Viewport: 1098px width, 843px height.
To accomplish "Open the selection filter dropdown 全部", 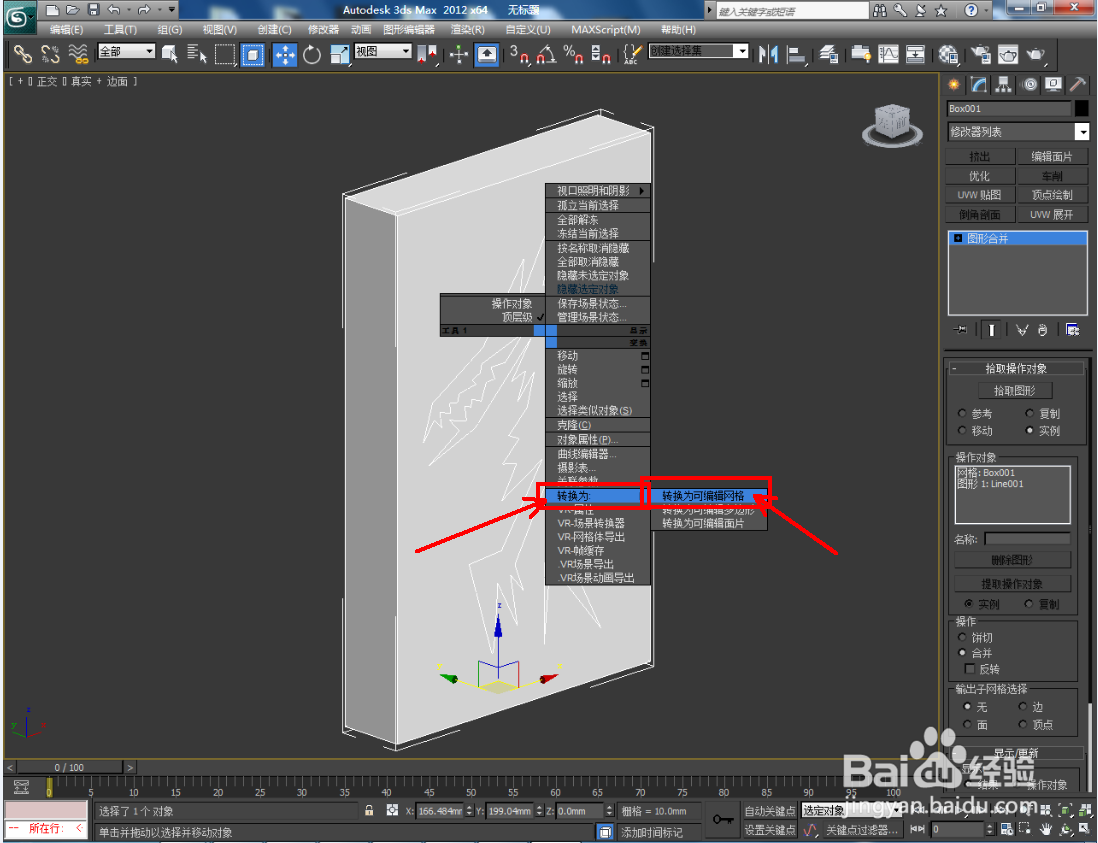I will tap(126, 51).
